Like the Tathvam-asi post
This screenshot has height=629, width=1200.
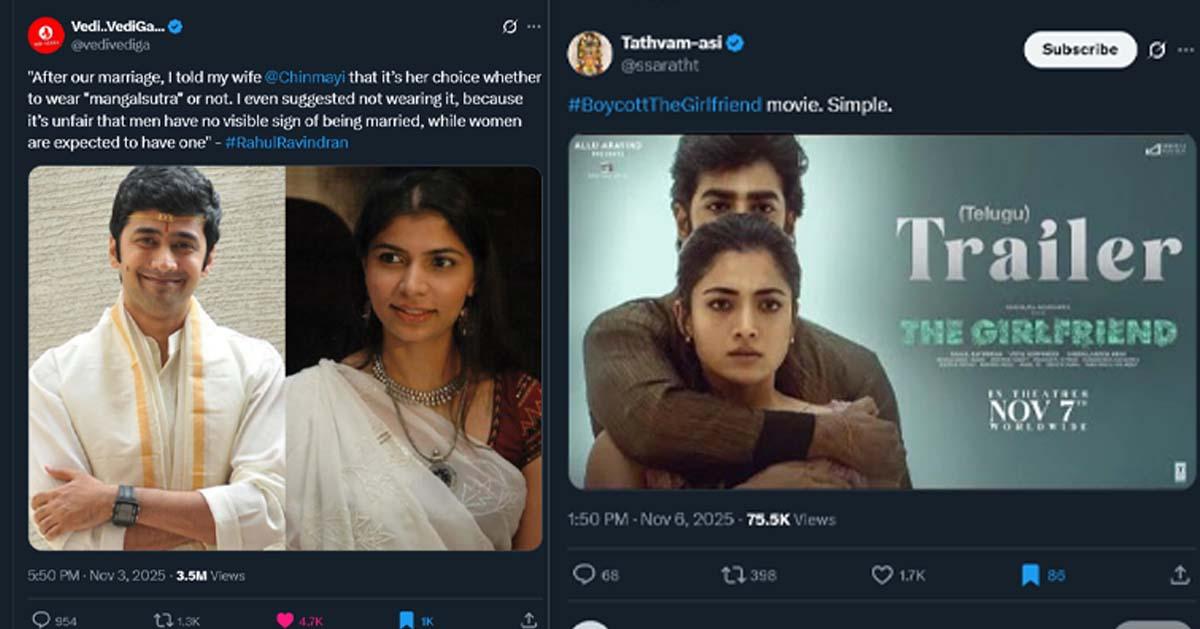(882, 575)
